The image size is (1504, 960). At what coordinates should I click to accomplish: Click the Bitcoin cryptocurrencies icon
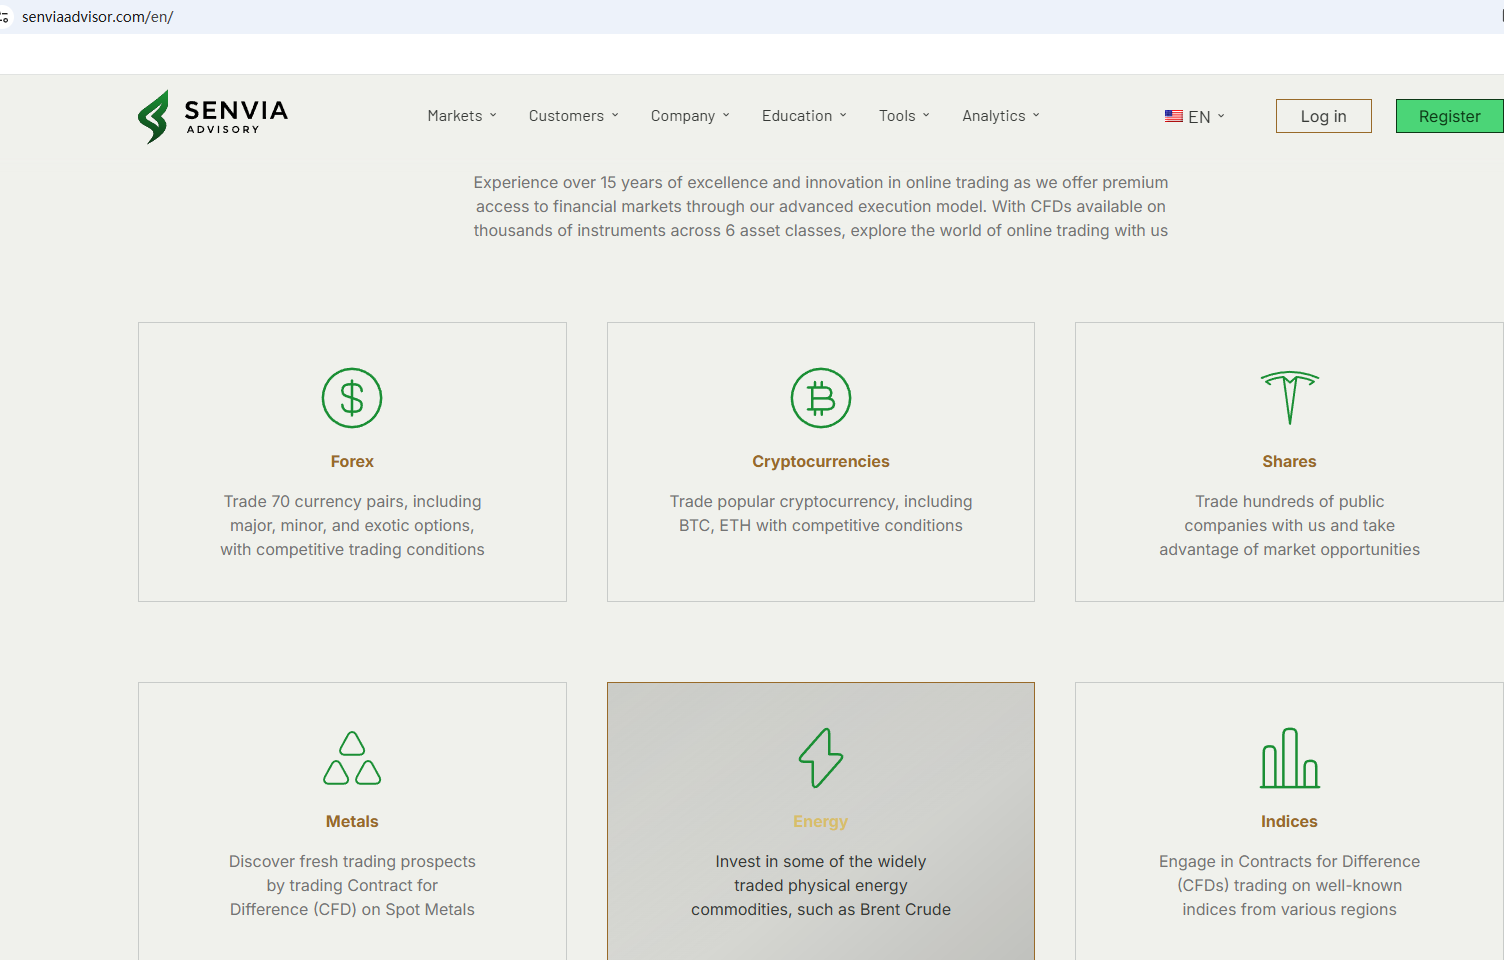(820, 398)
